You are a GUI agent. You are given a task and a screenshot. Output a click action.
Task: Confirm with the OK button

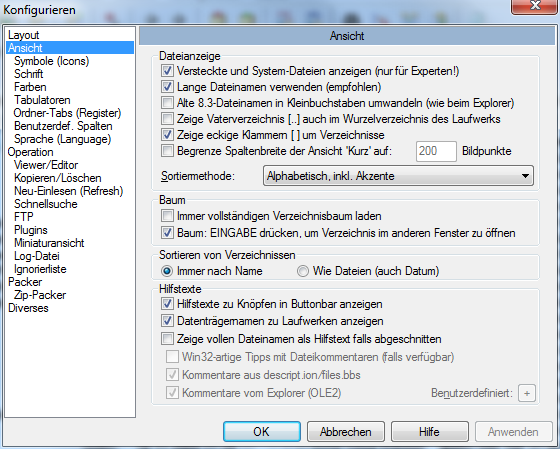pyautogui.click(x=262, y=431)
